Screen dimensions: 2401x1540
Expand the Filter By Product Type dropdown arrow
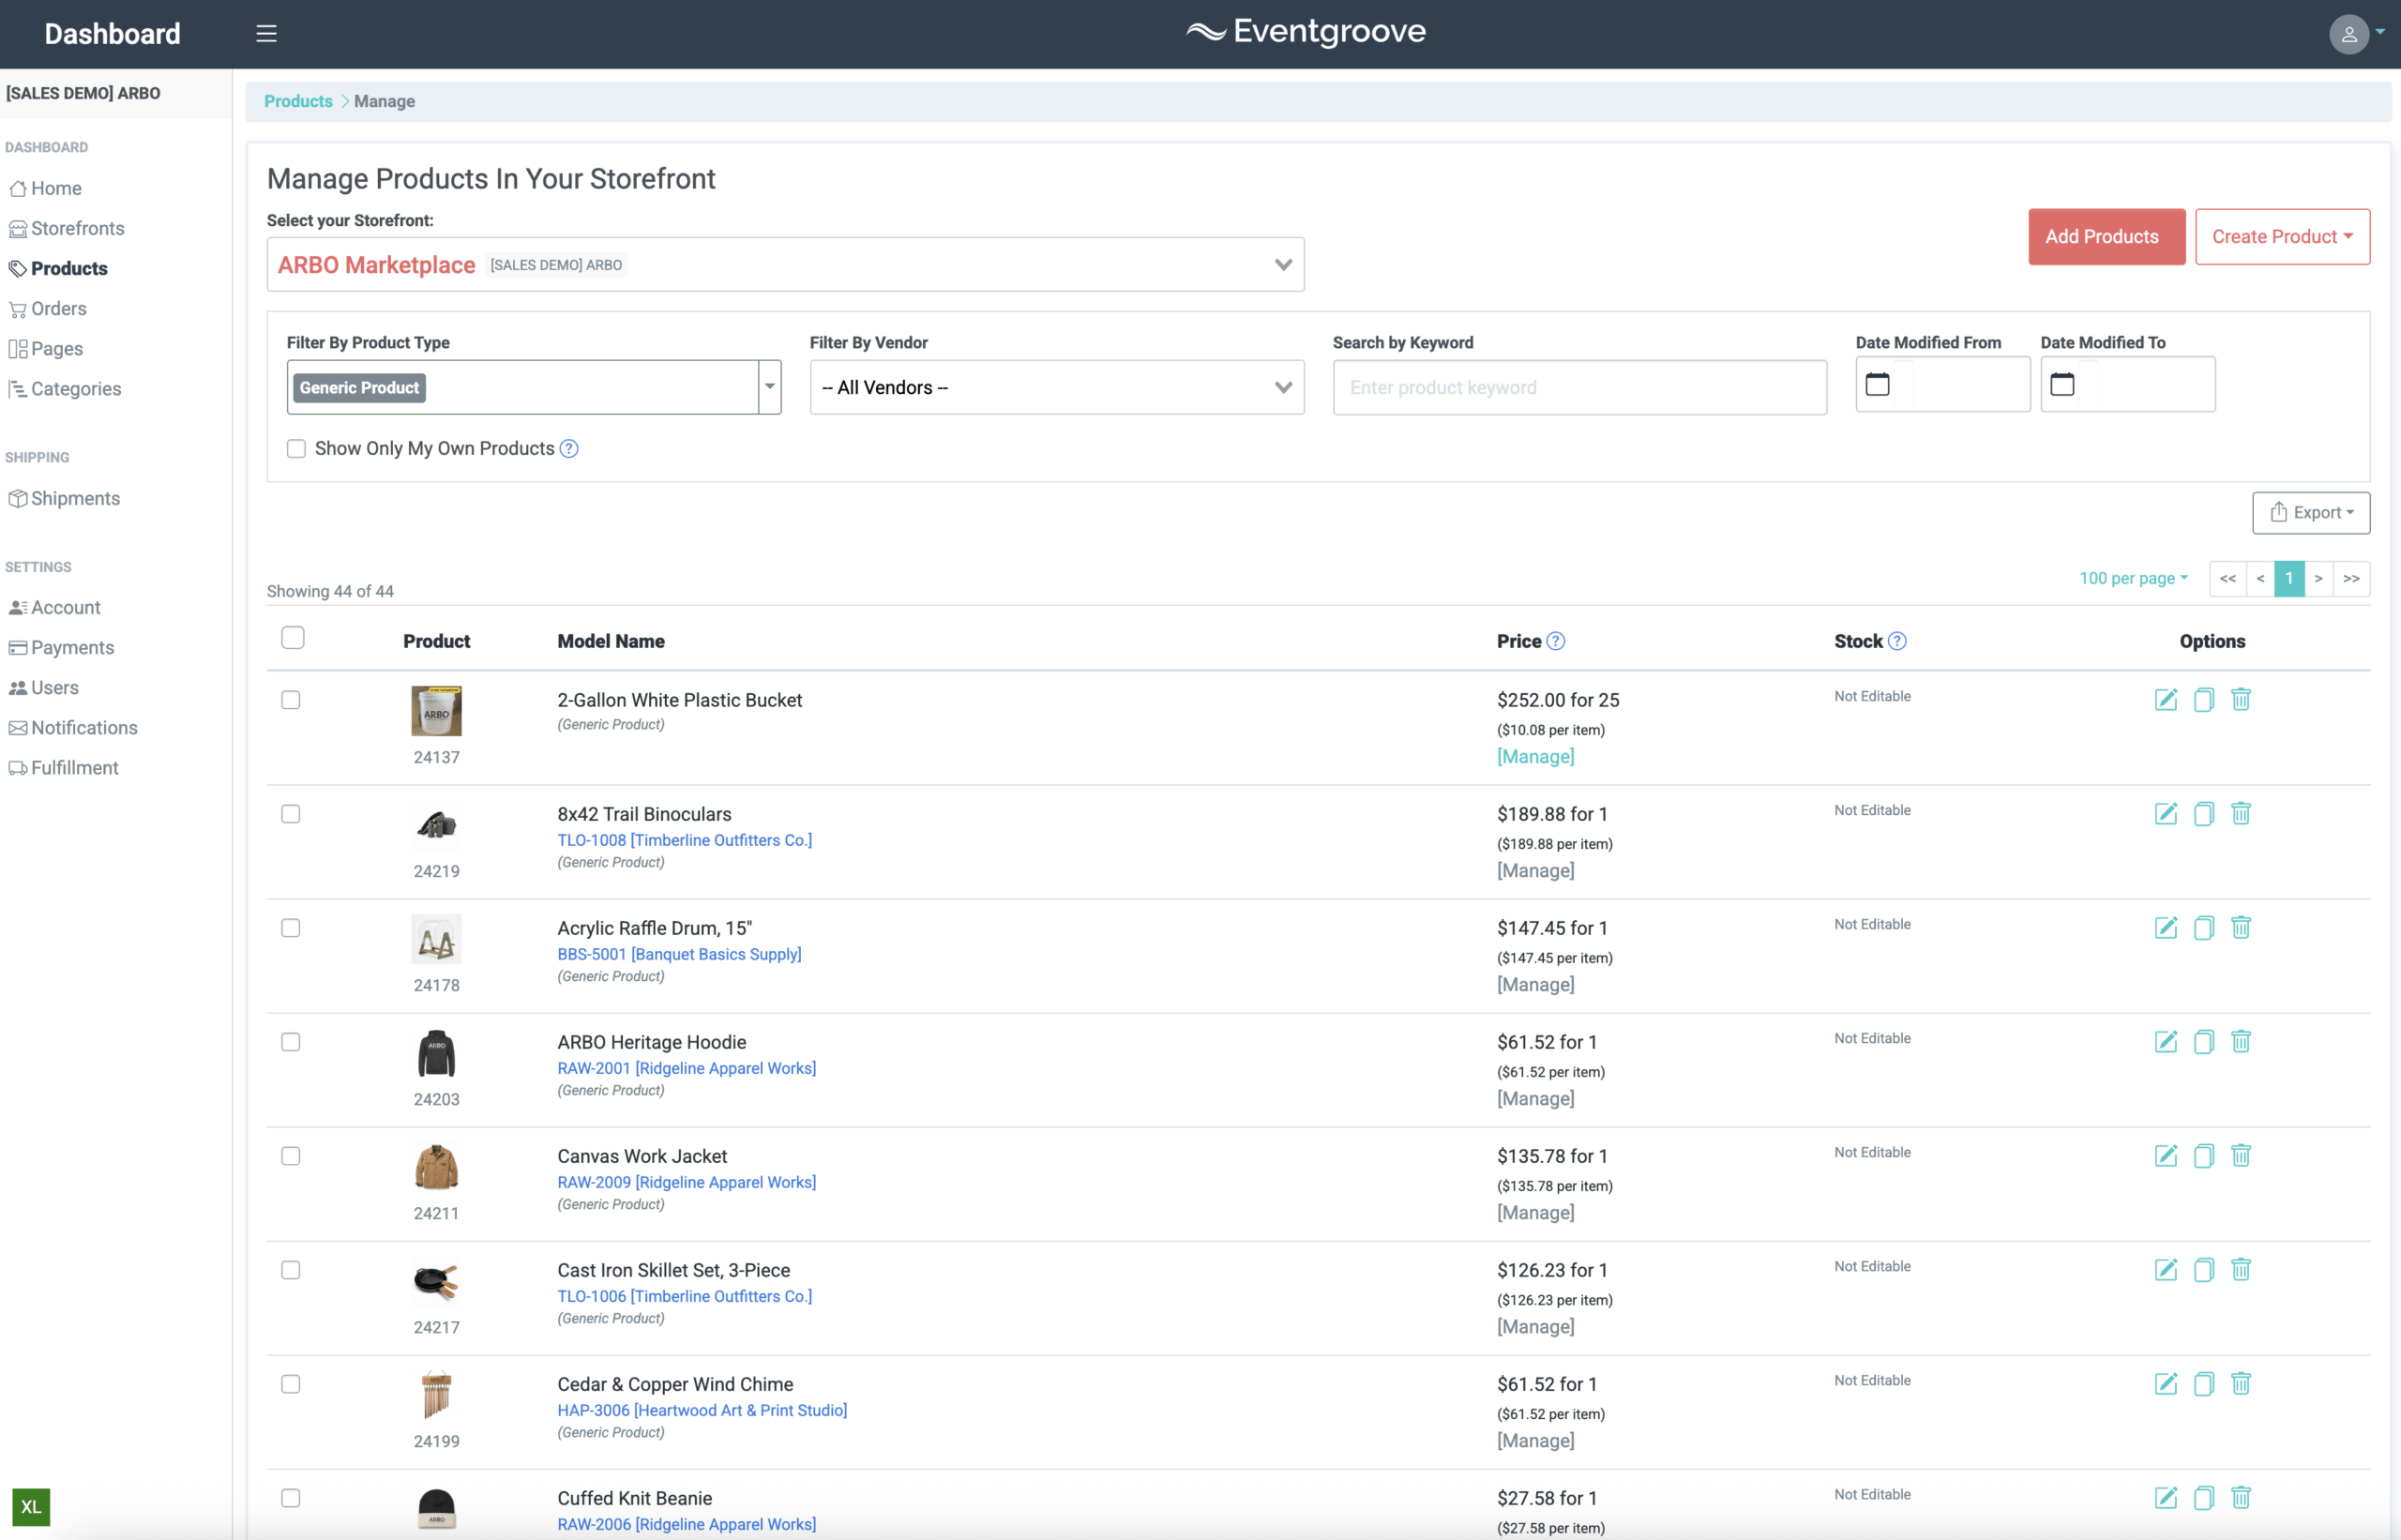coord(770,387)
